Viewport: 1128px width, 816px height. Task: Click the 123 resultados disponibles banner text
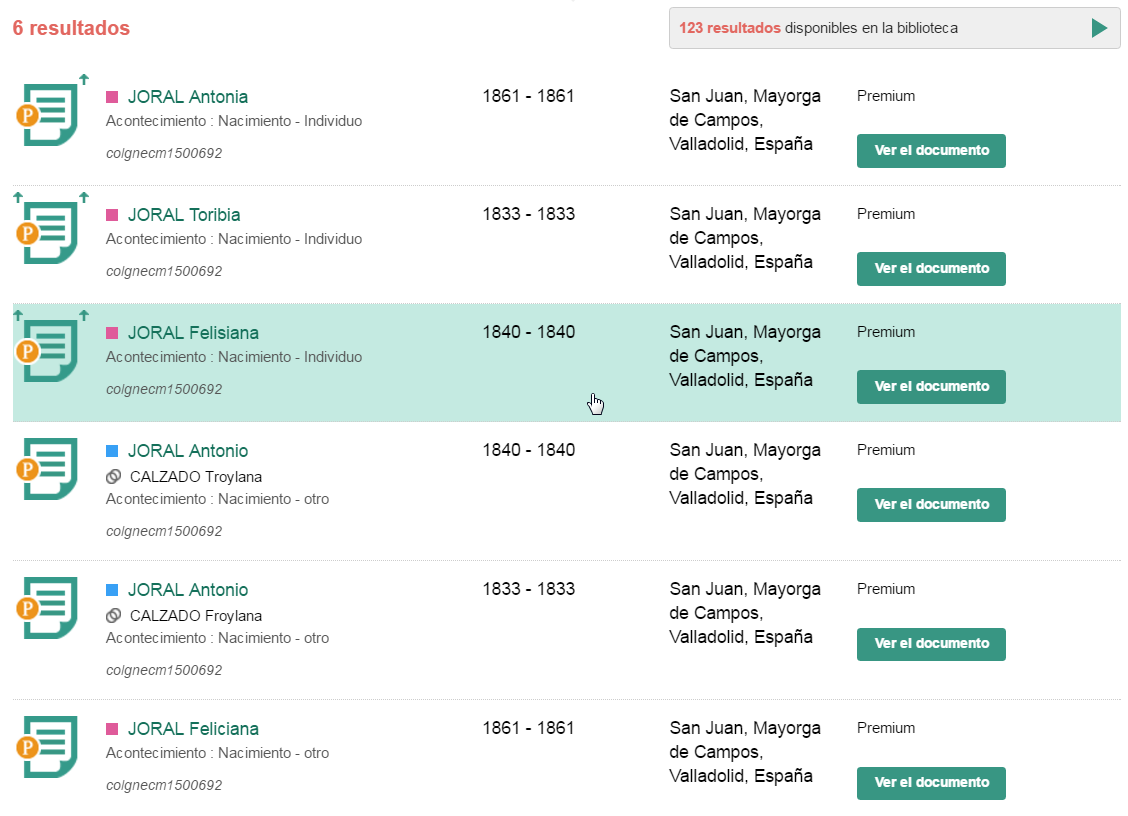(x=818, y=28)
